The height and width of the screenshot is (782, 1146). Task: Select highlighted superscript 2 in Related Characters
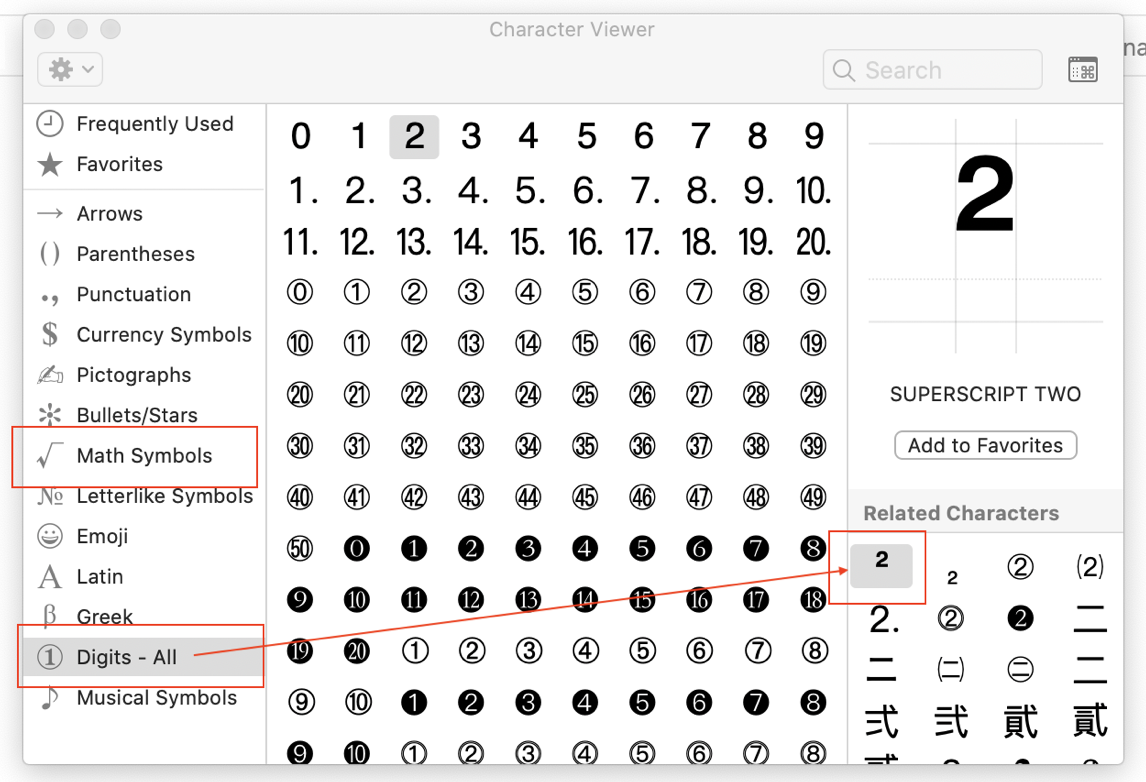tap(881, 566)
